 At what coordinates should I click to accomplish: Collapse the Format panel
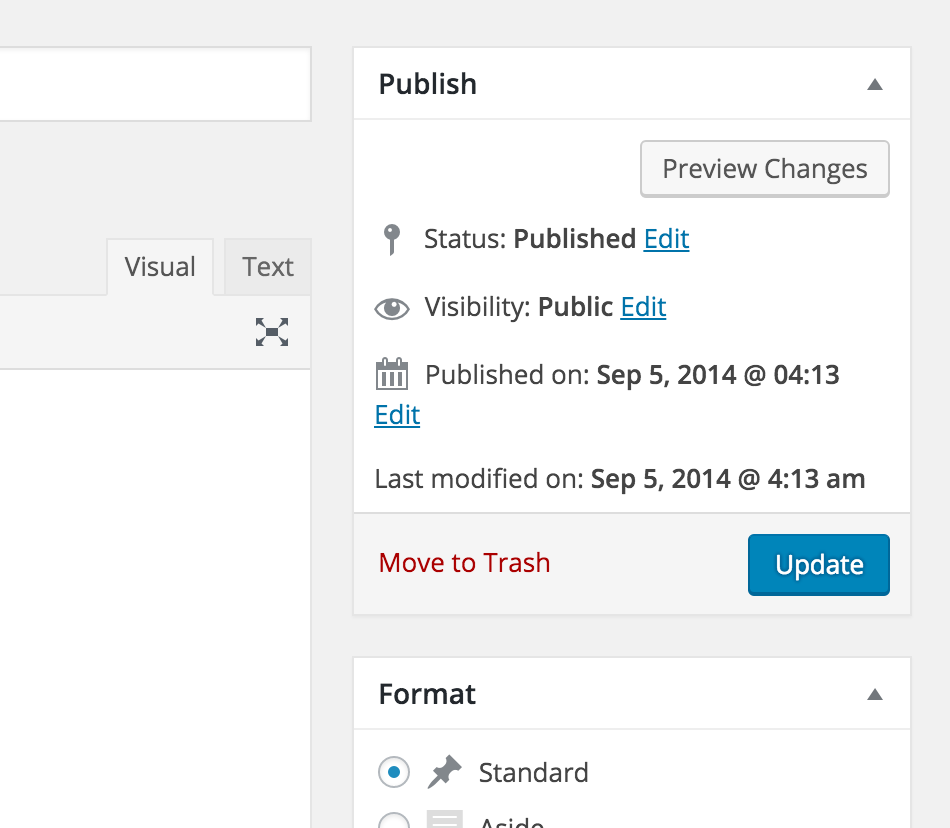(x=875, y=694)
